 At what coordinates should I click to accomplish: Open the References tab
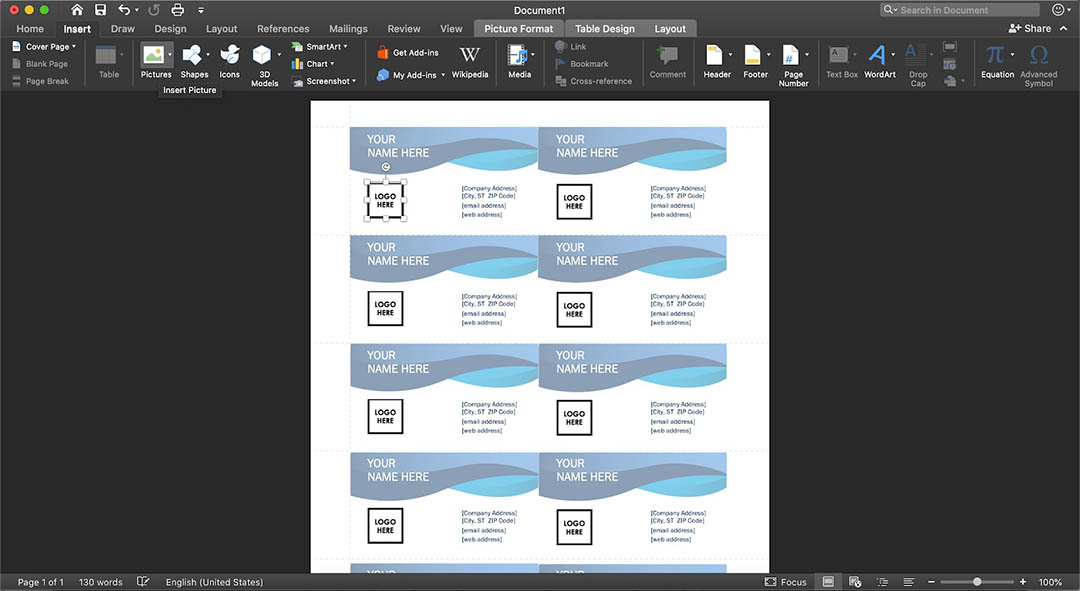283,29
